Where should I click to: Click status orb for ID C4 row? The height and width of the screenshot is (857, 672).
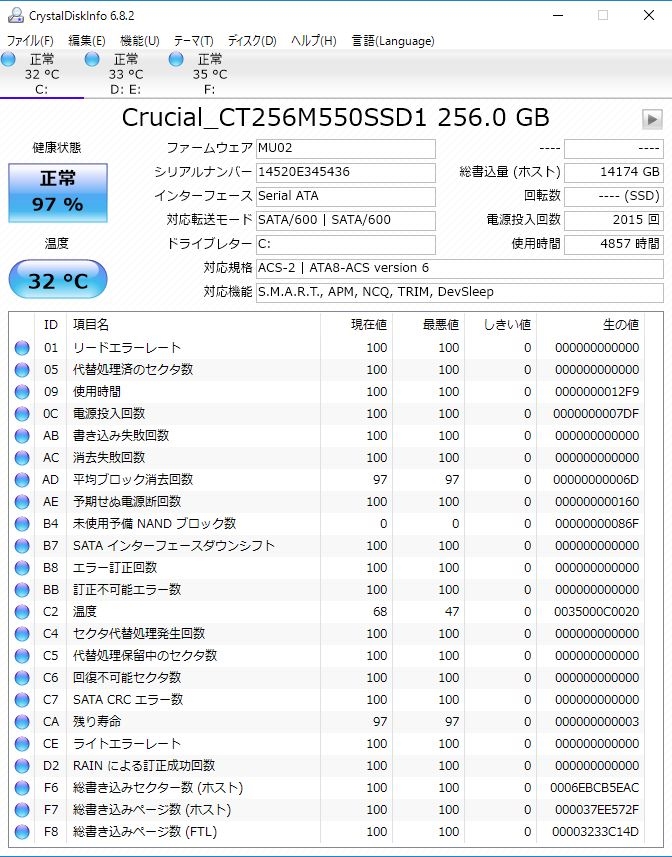click(x=22, y=634)
